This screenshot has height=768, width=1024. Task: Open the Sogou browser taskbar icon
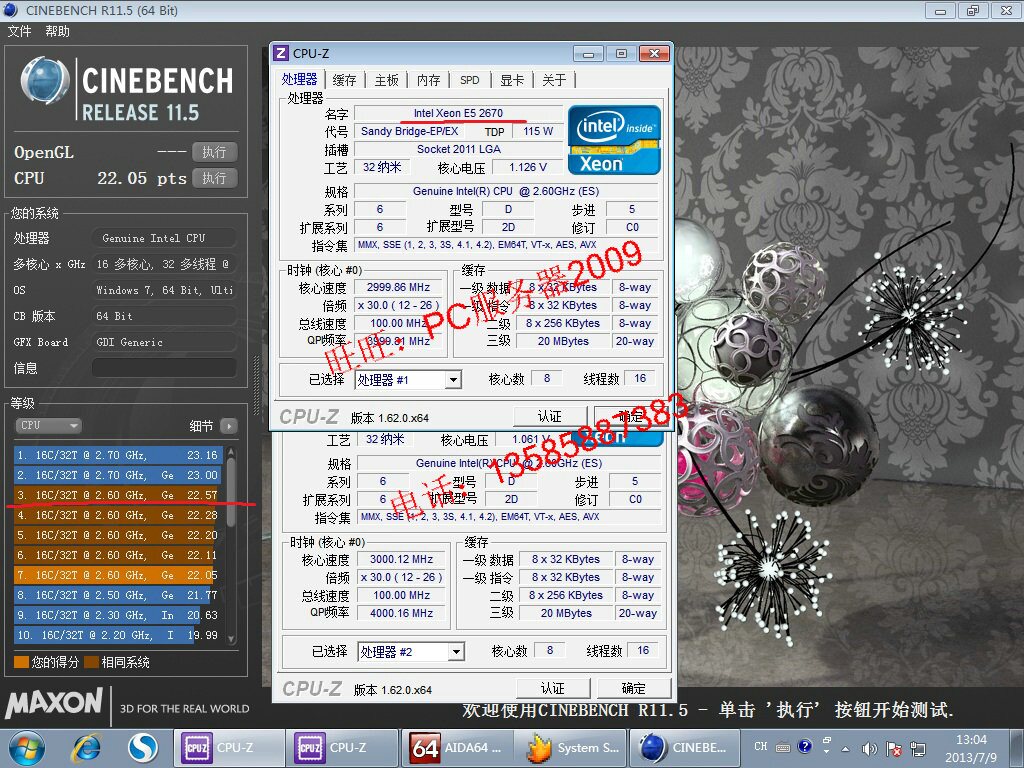[142, 748]
